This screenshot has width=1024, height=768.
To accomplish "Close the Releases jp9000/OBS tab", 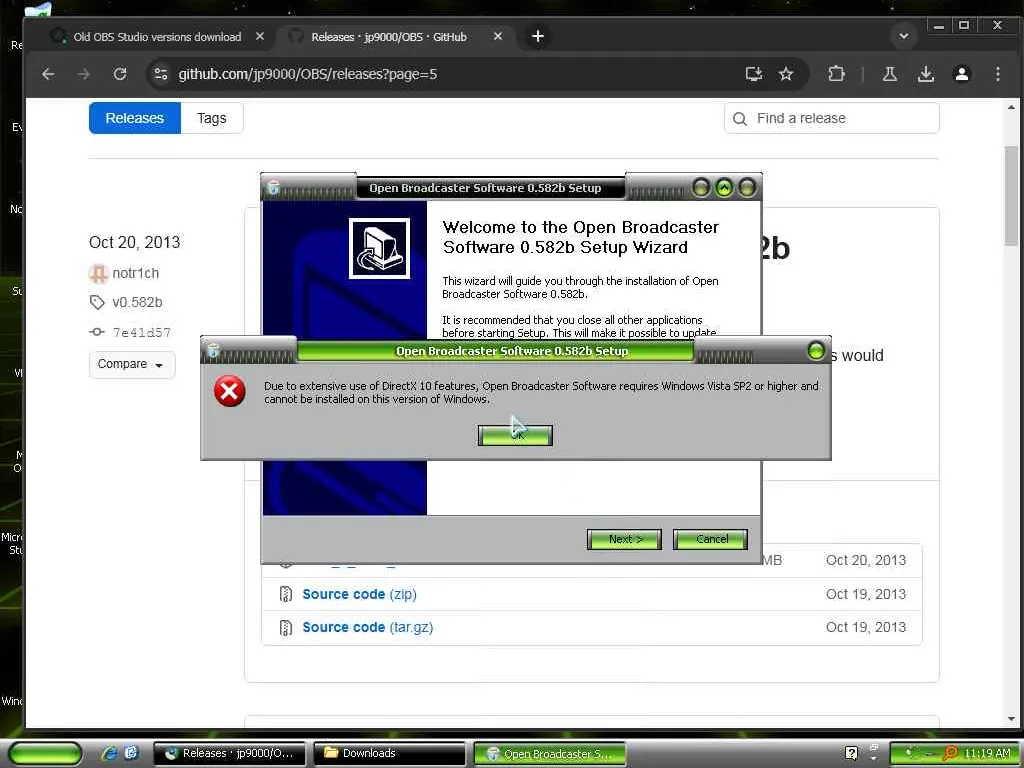I will point(498,37).
